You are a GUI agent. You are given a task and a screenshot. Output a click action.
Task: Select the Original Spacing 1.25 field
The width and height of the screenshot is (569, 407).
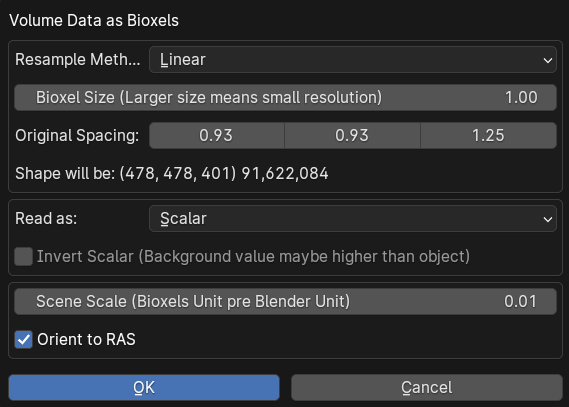click(x=488, y=135)
